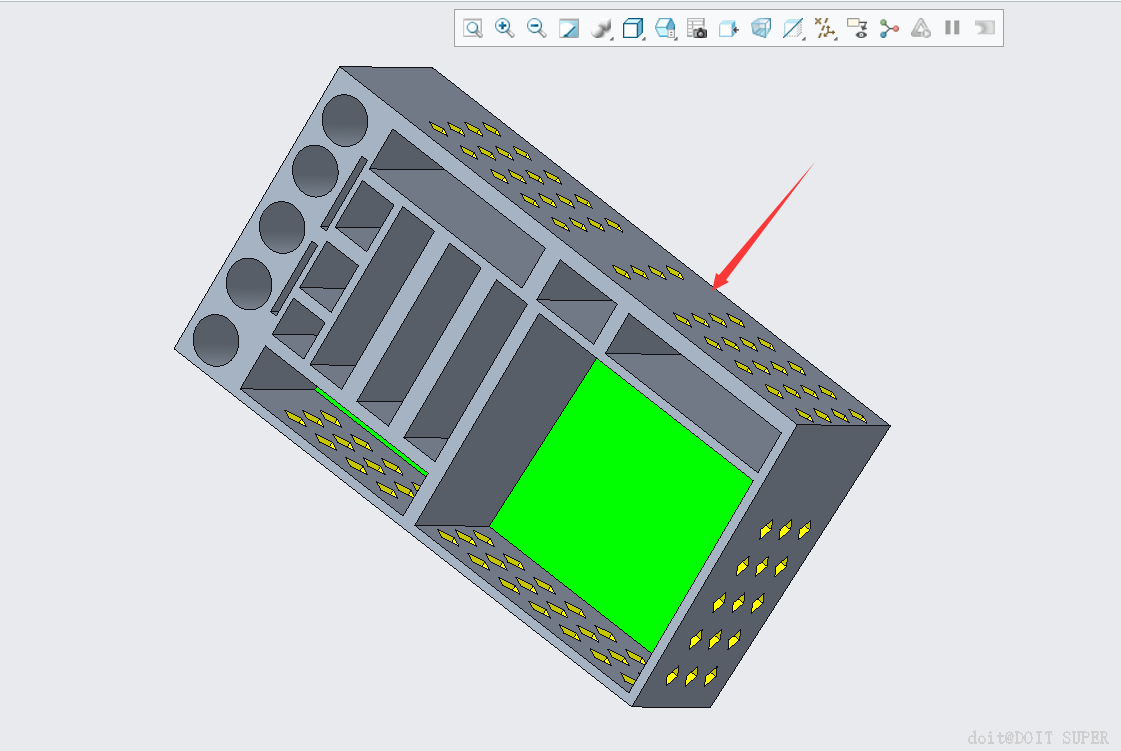Toggle the perspective view icon
The width and height of the screenshot is (1121, 751).
[761, 29]
